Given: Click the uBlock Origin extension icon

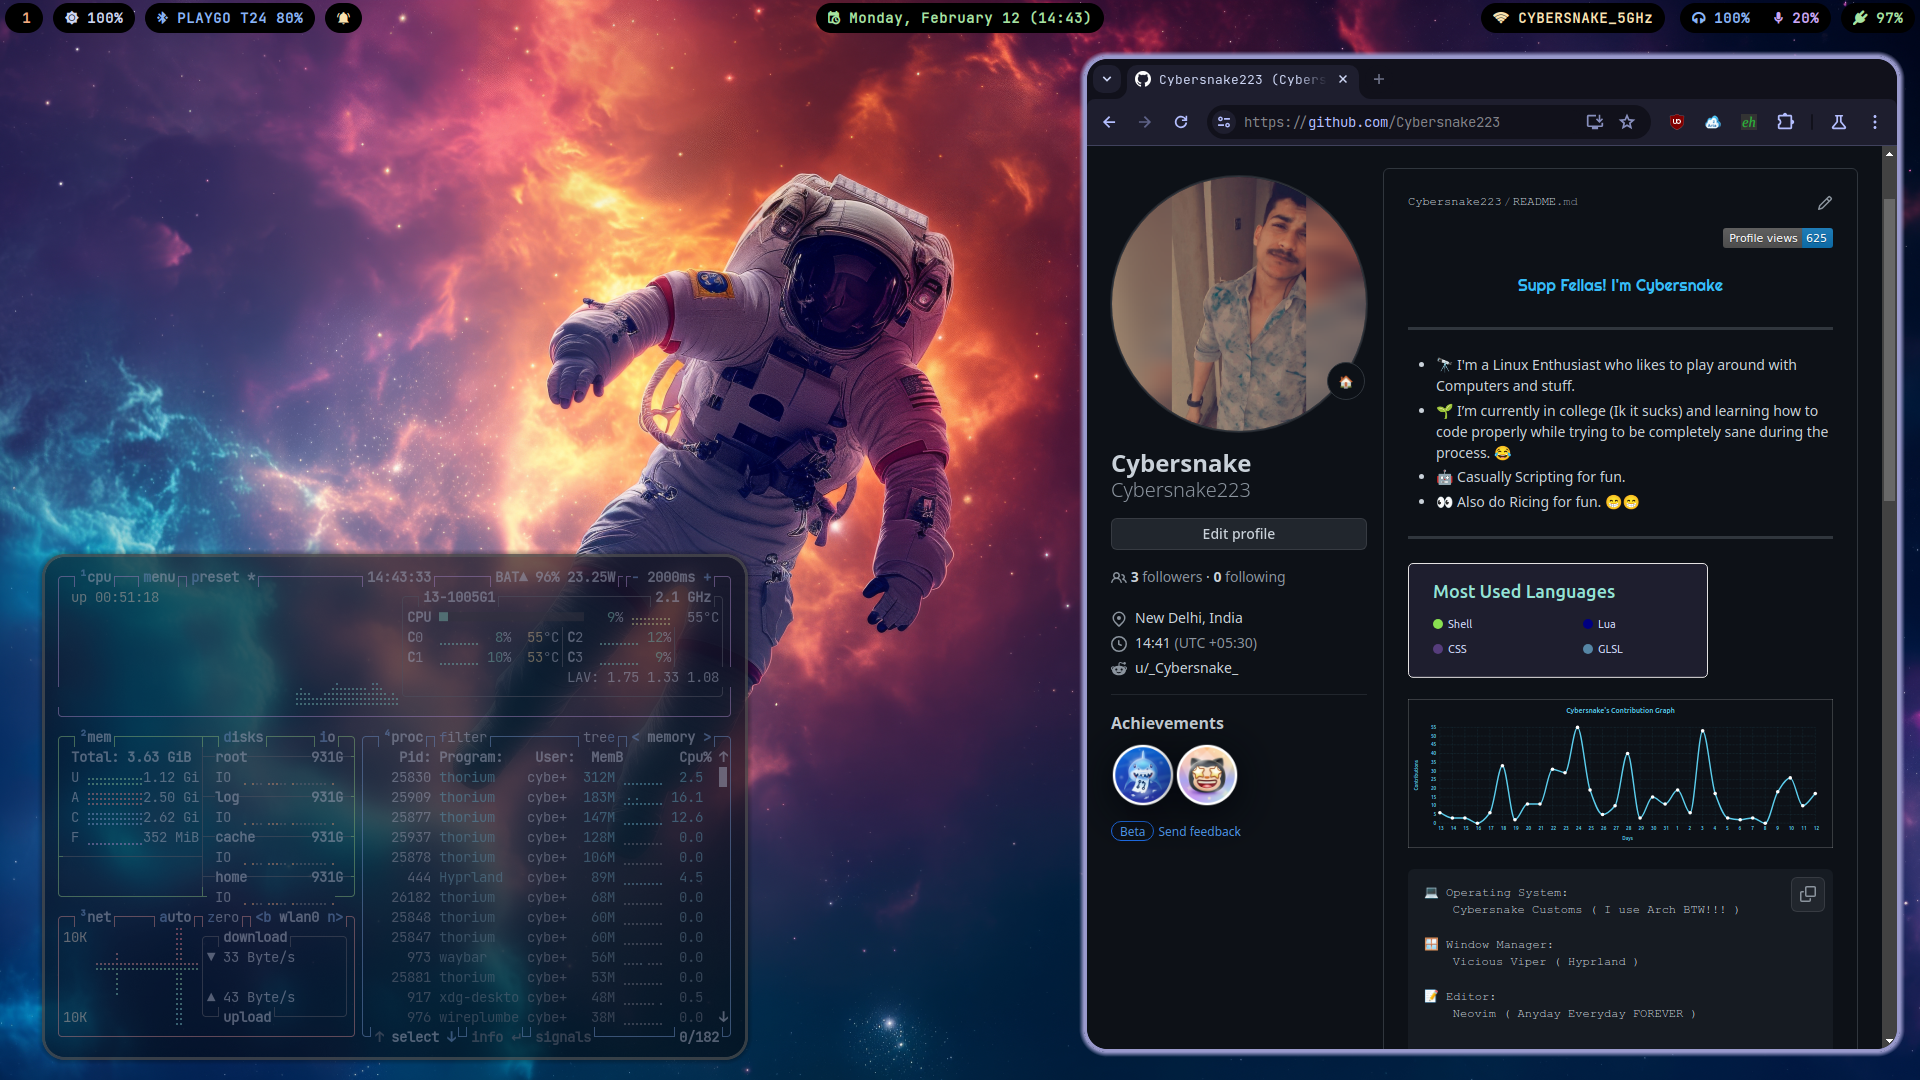Looking at the screenshot, I should tap(1677, 122).
